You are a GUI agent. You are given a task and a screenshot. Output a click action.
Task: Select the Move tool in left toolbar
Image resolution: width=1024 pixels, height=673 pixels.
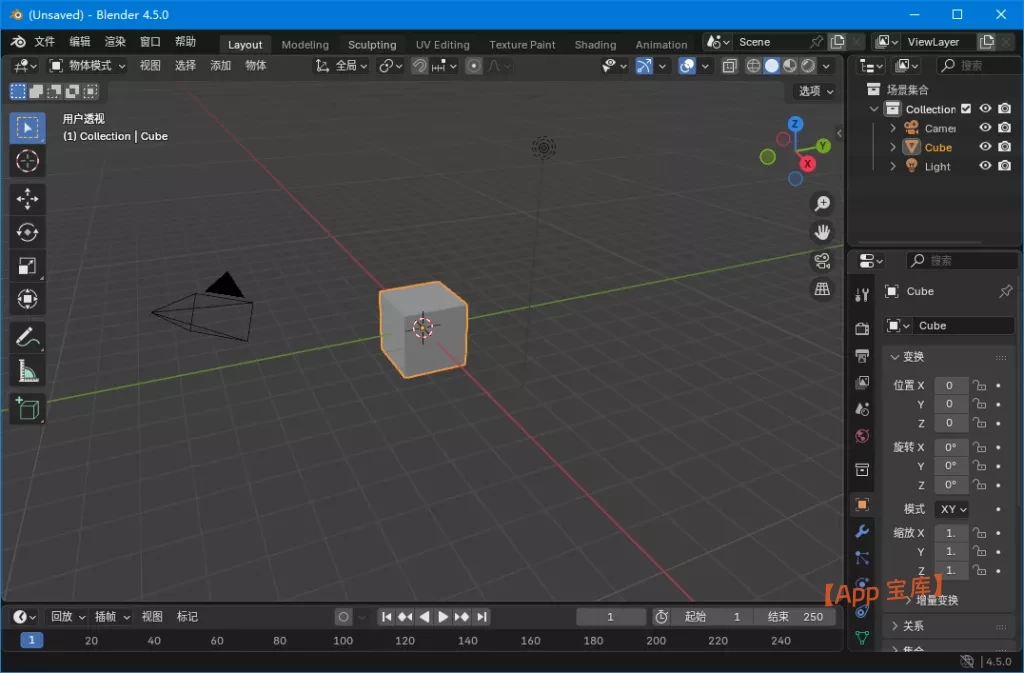point(27,198)
